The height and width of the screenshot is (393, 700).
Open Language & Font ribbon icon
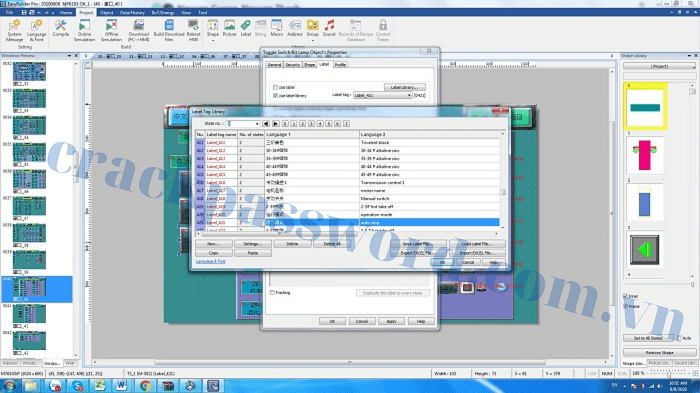[37, 30]
